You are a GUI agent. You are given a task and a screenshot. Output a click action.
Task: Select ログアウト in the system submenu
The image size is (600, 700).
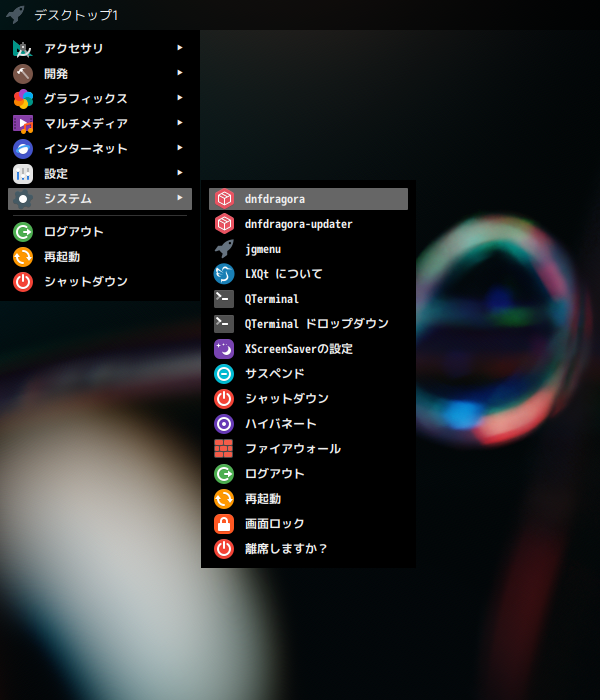tap(308, 474)
